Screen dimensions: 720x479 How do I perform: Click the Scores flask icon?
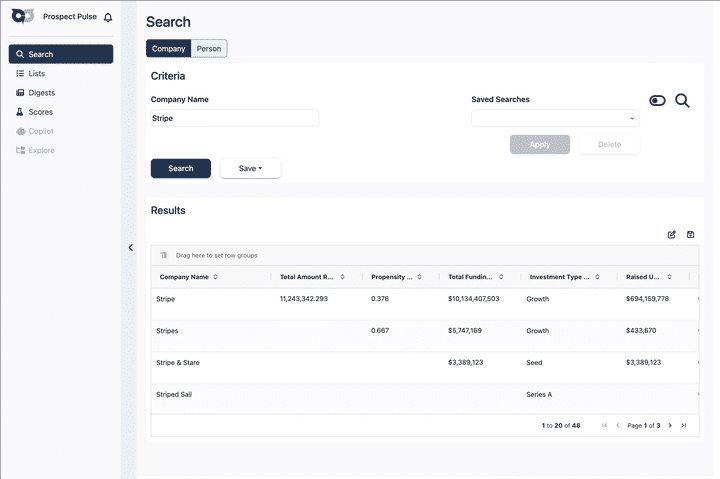pyautogui.click(x=20, y=112)
